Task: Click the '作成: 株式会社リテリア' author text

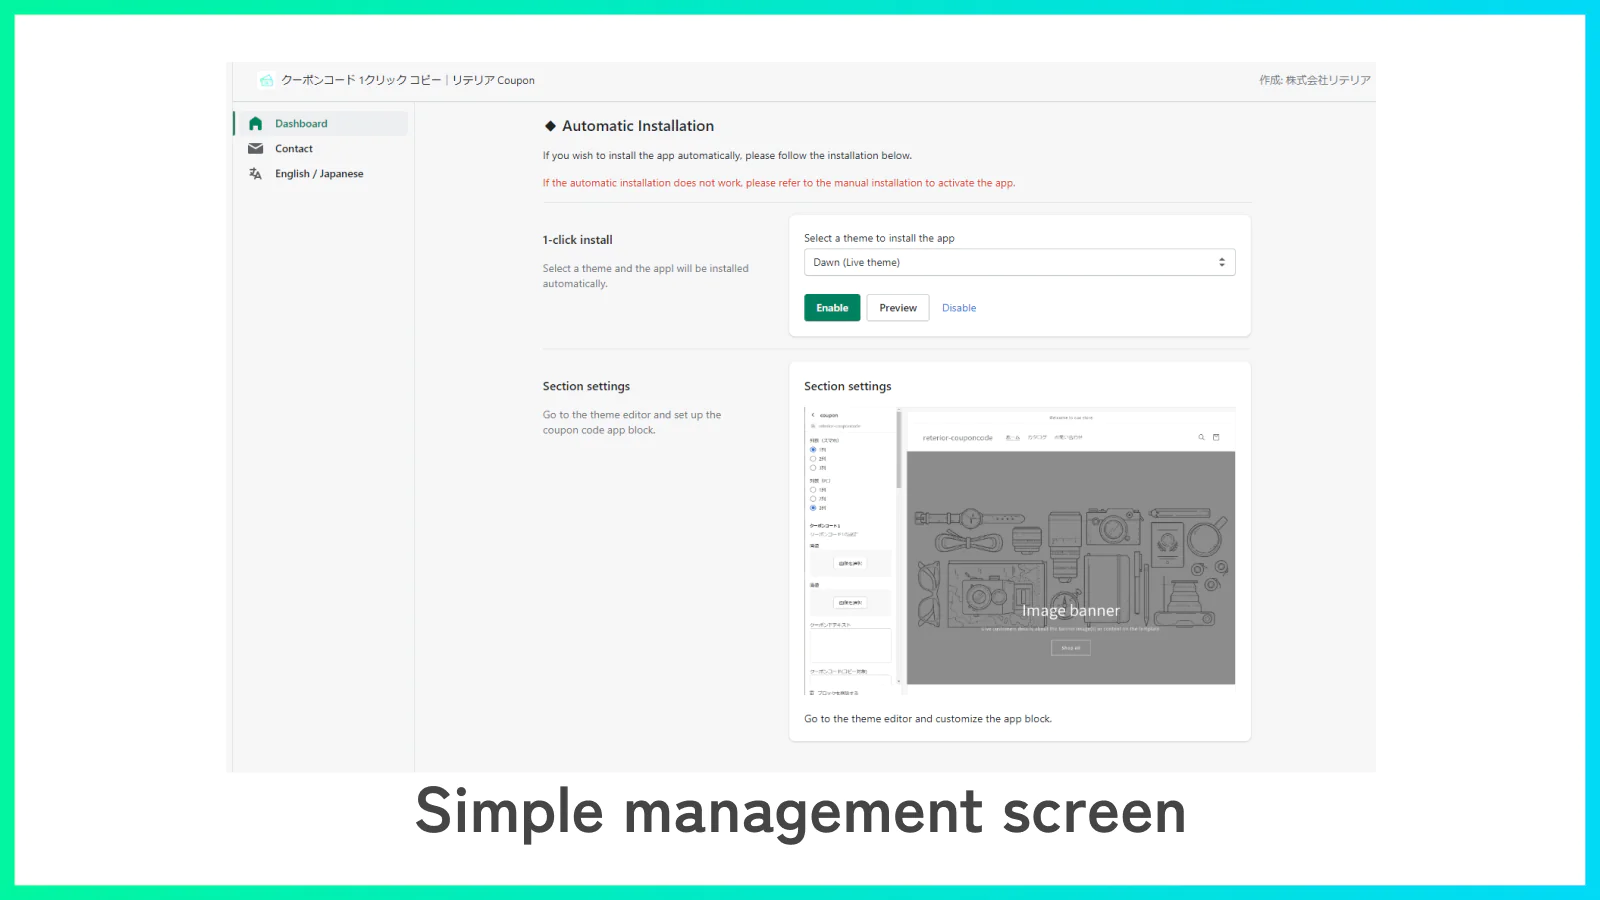Action: click(1315, 80)
